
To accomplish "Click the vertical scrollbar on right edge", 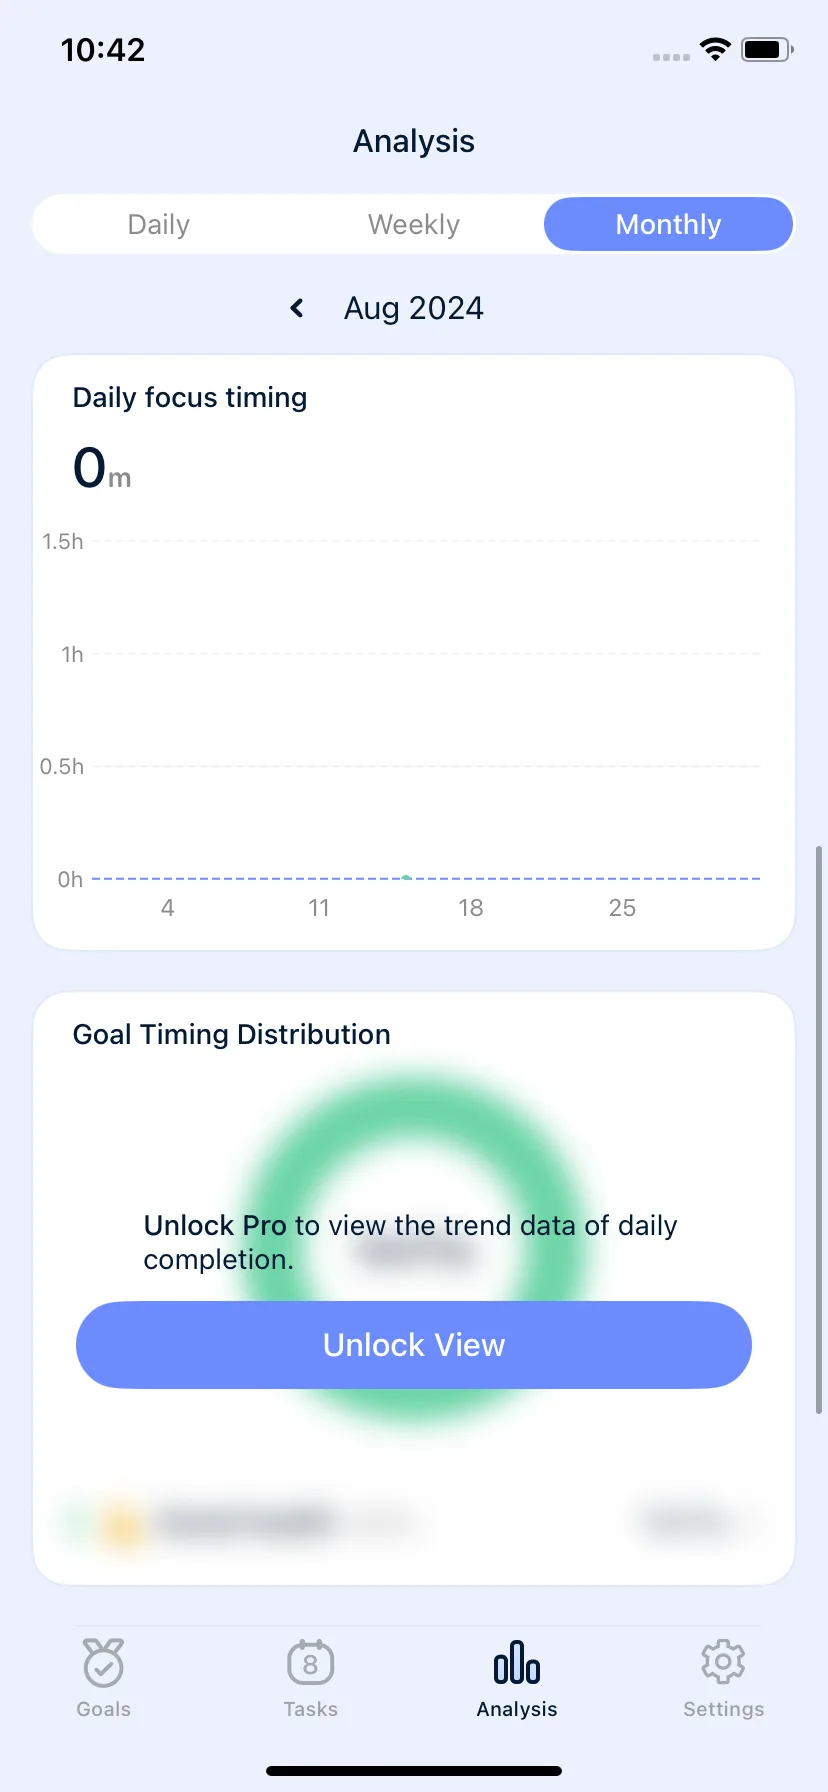I will pyautogui.click(x=819, y=1130).
